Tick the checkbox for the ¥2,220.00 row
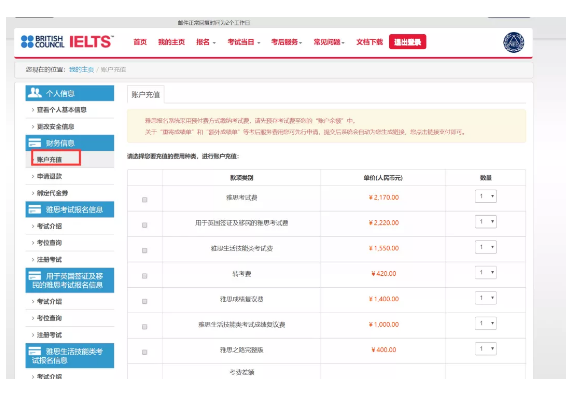Viewport: 574px width, 398px height. coord(145,225)
